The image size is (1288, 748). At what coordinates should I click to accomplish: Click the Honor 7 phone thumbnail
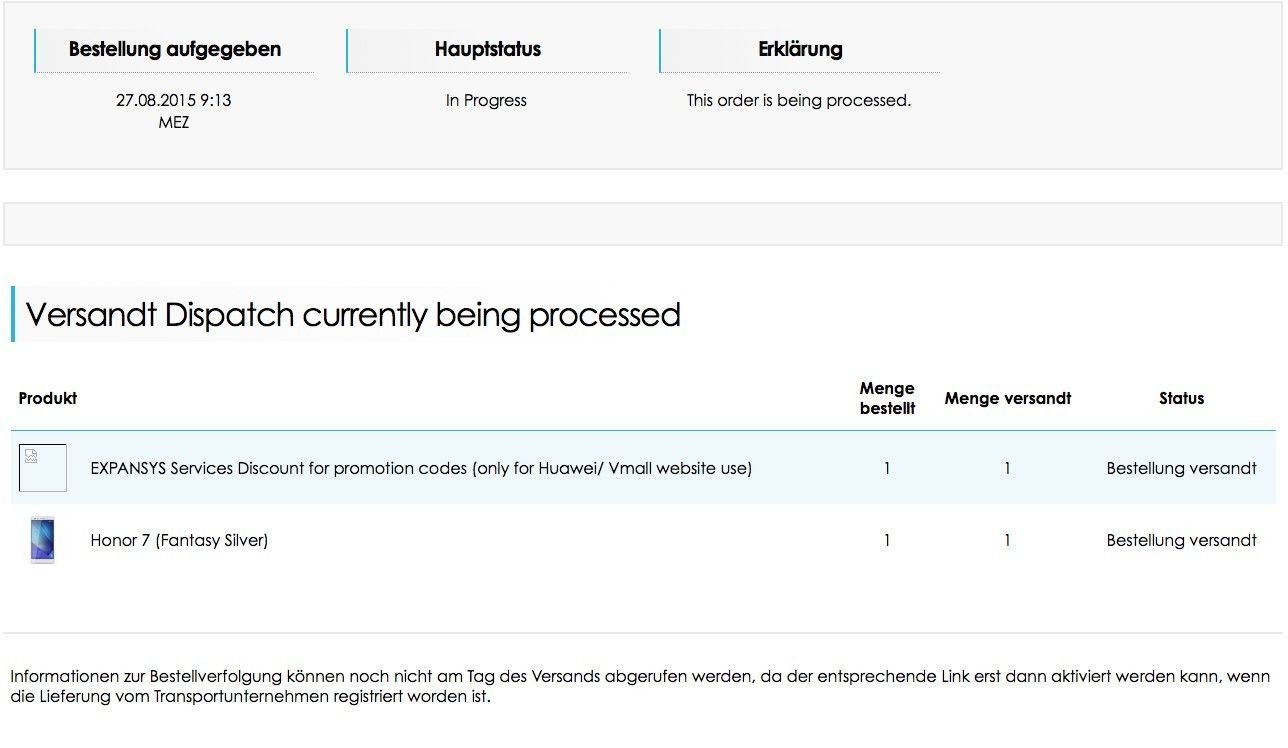[x=43, y=540]
